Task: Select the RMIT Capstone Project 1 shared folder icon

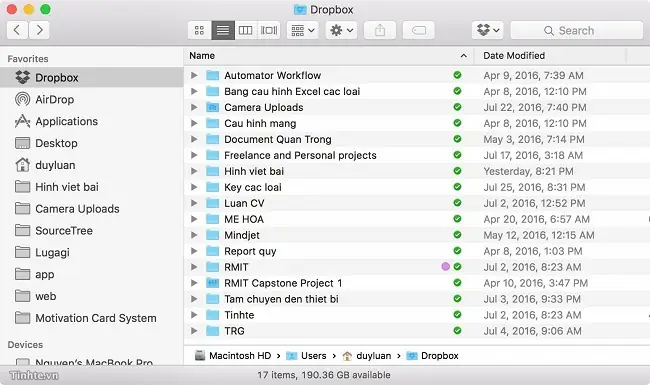Action: [x=213, y=283]
